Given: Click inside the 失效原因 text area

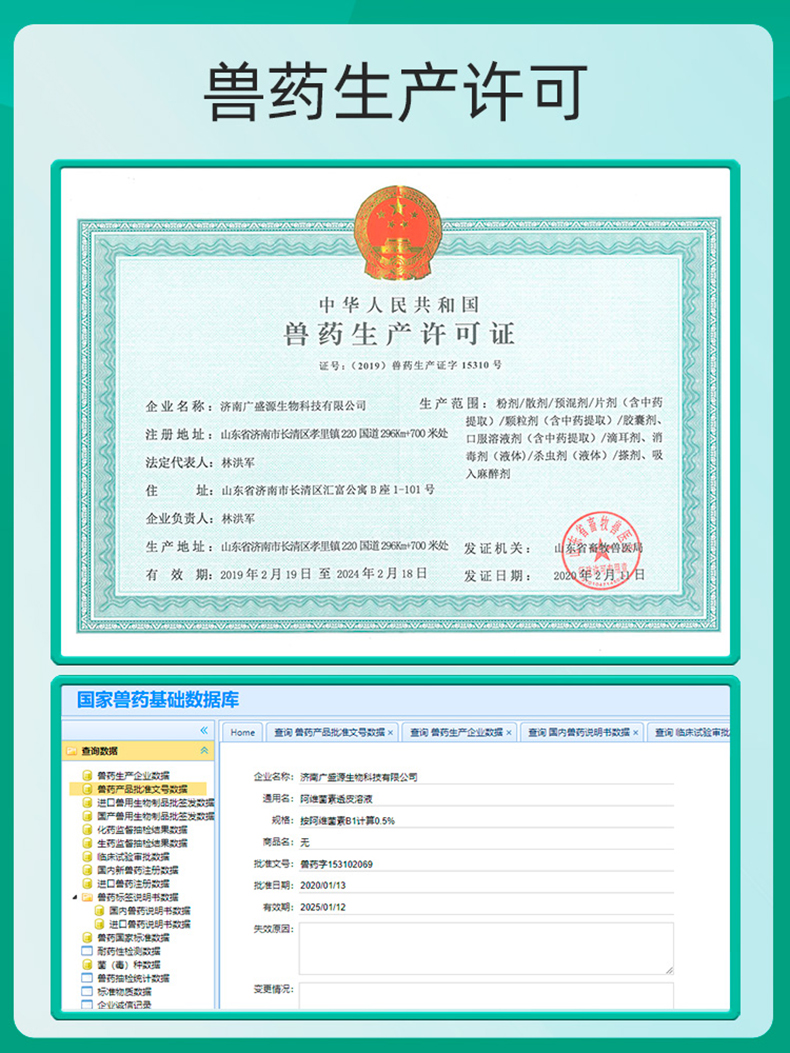Looking at the screenshot, I should (486, 948).
